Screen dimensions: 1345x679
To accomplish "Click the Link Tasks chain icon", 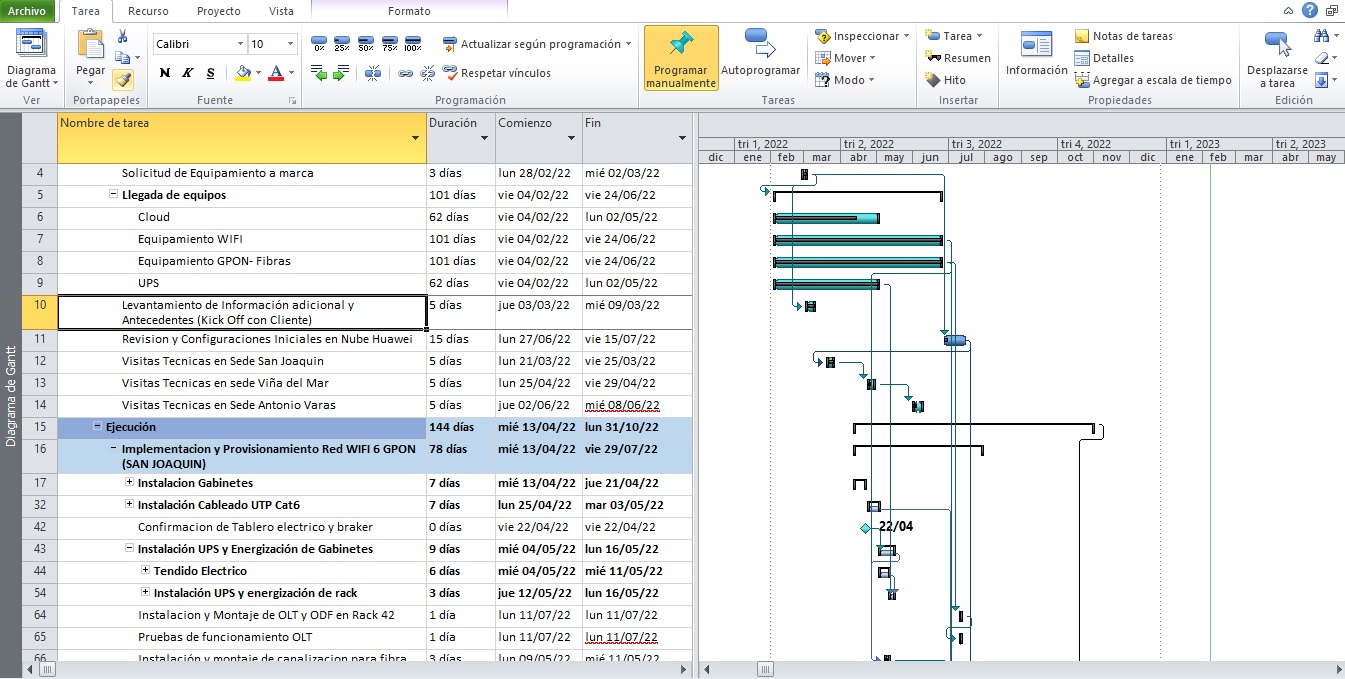I will coord(405,73).
